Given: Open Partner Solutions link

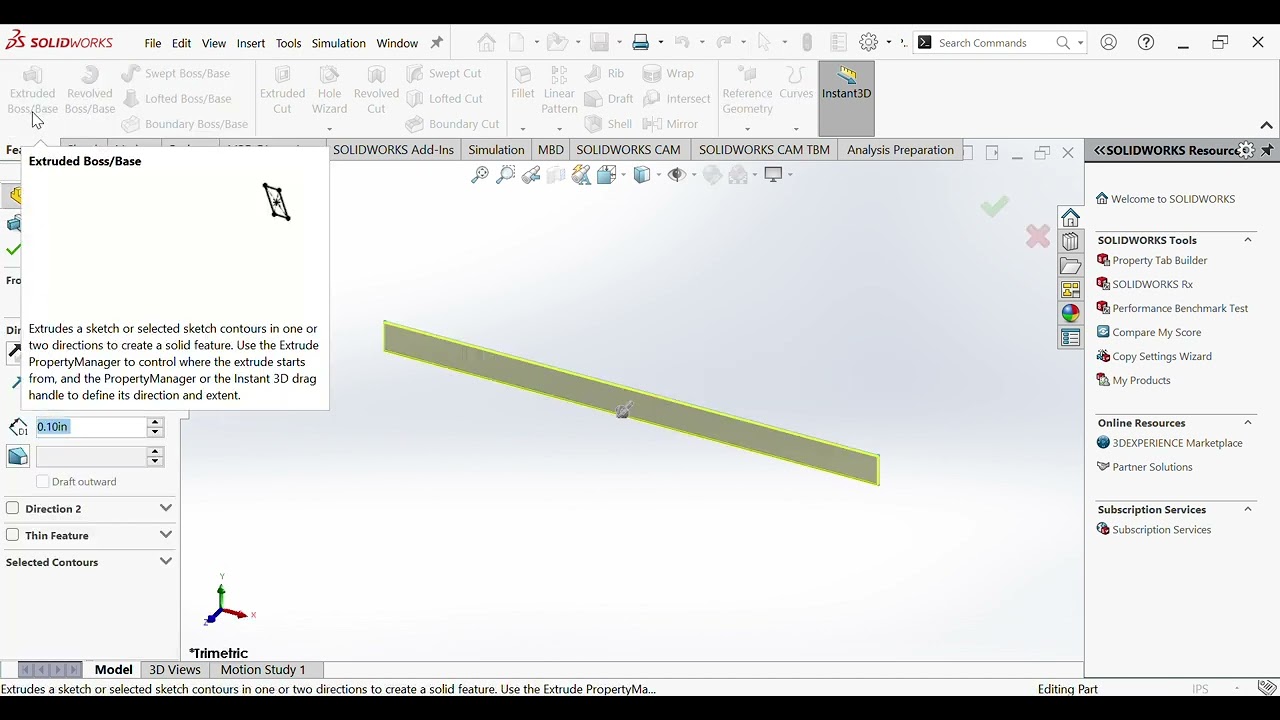Looking at the screenshot, I should 1152,467.
